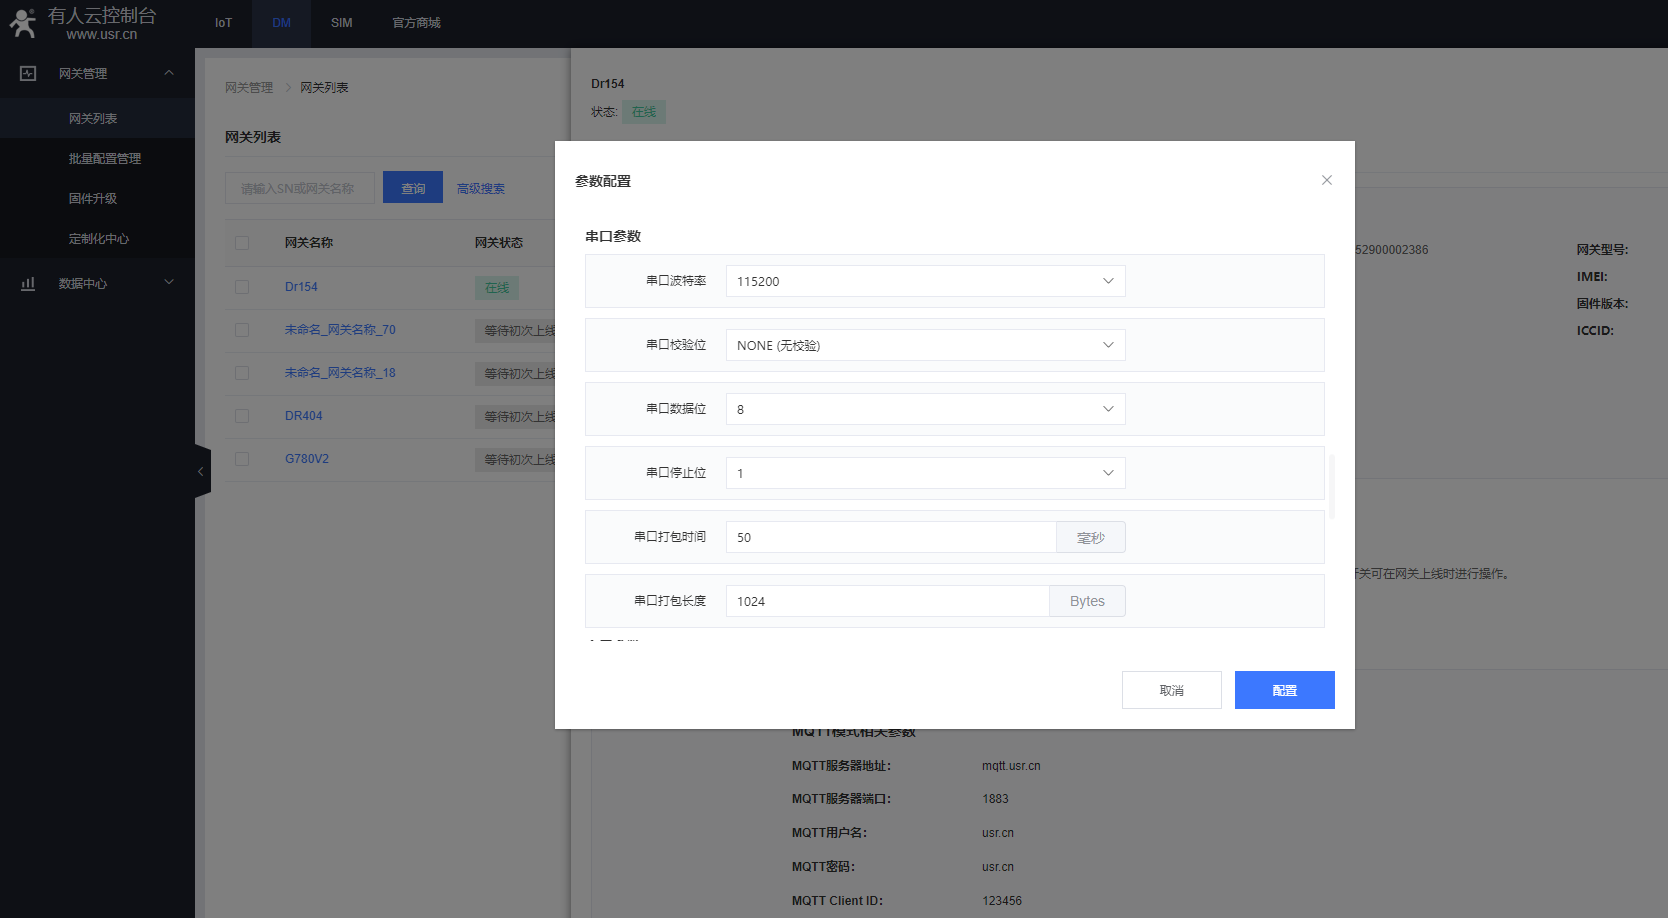The image size is (1668, 918).
Task: Select 批量配置管理 in the sidebar
Action: coord(97,158)
